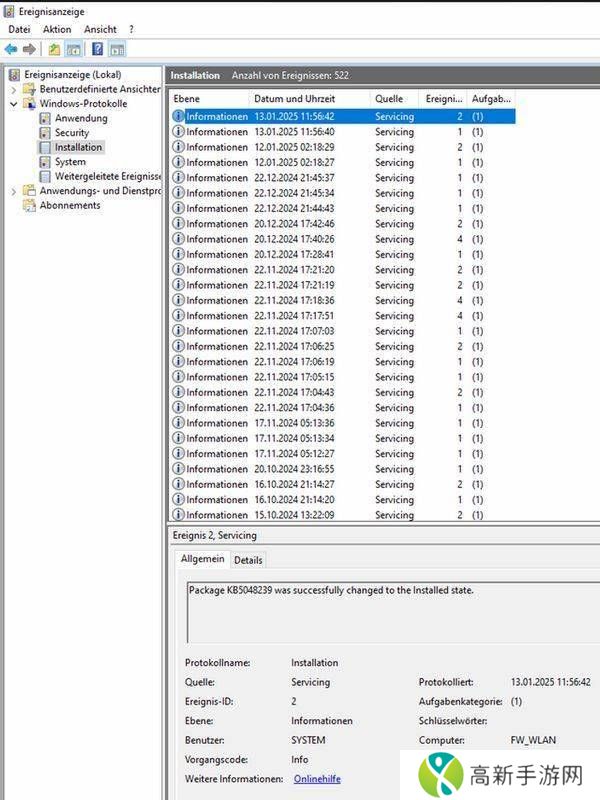Screen dimensions: 600x800
Task: Open the Aktion menu
Action: pyautogui.click(x=57, y=30)
